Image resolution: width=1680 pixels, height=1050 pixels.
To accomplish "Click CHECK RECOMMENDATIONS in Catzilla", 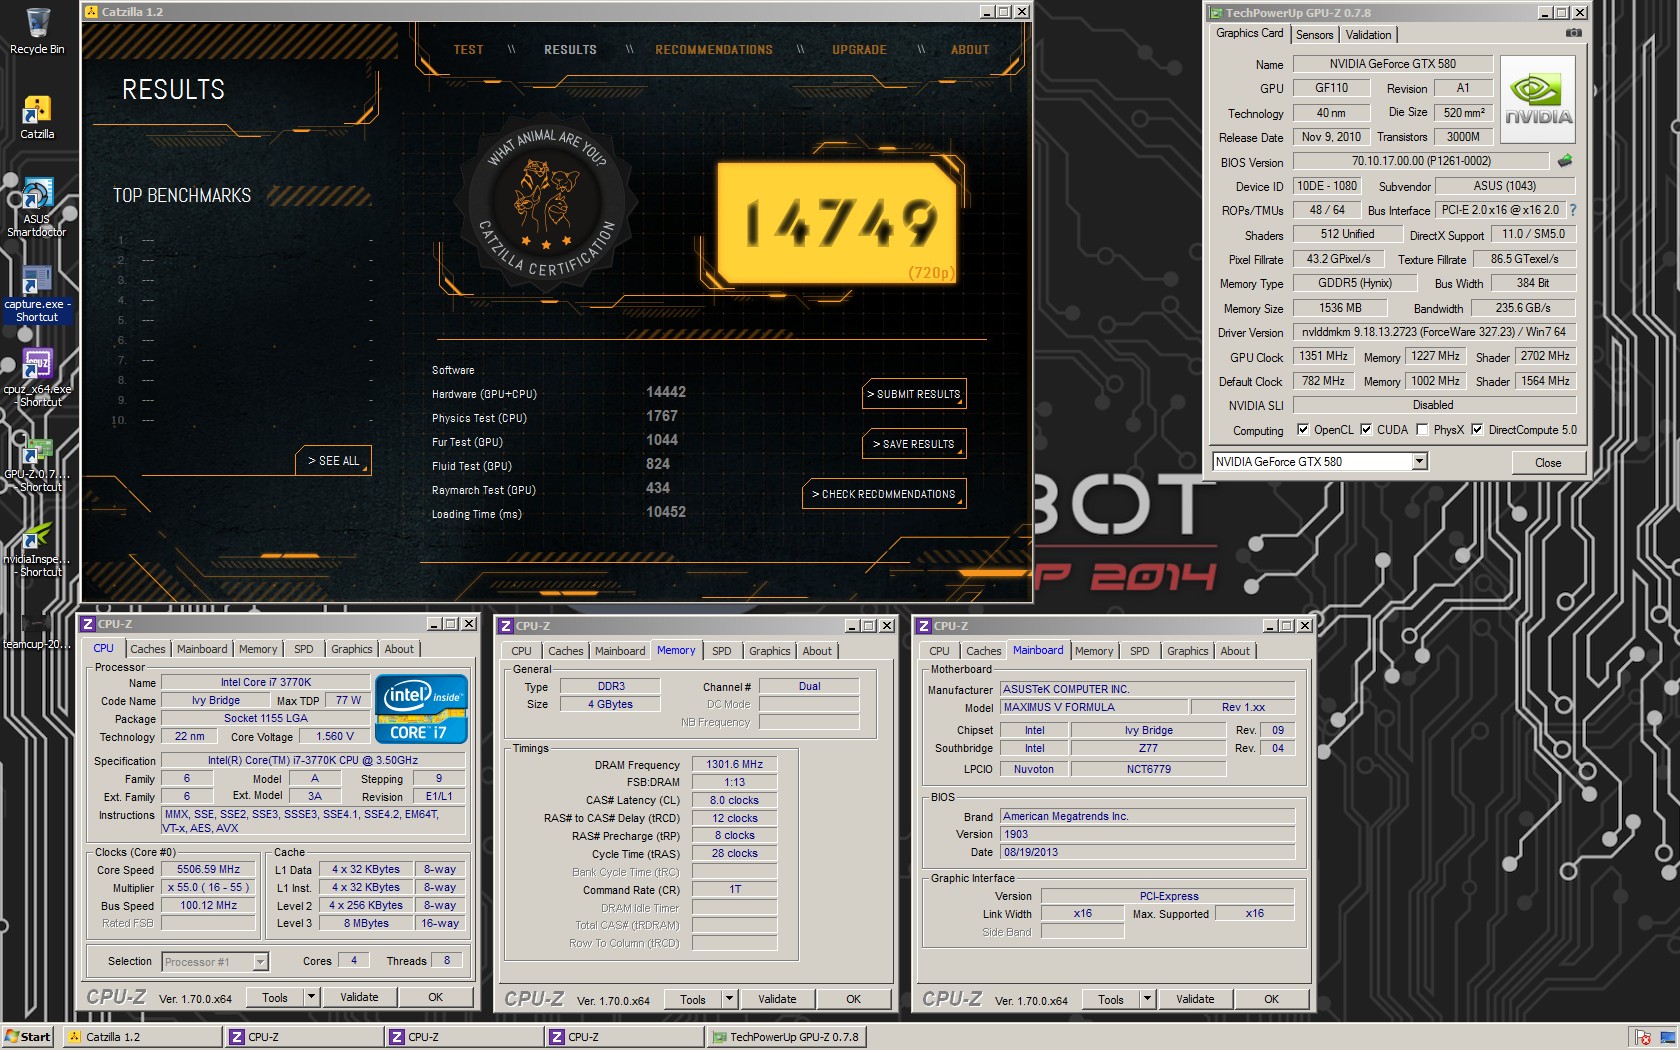I will (x=884, y=494).
